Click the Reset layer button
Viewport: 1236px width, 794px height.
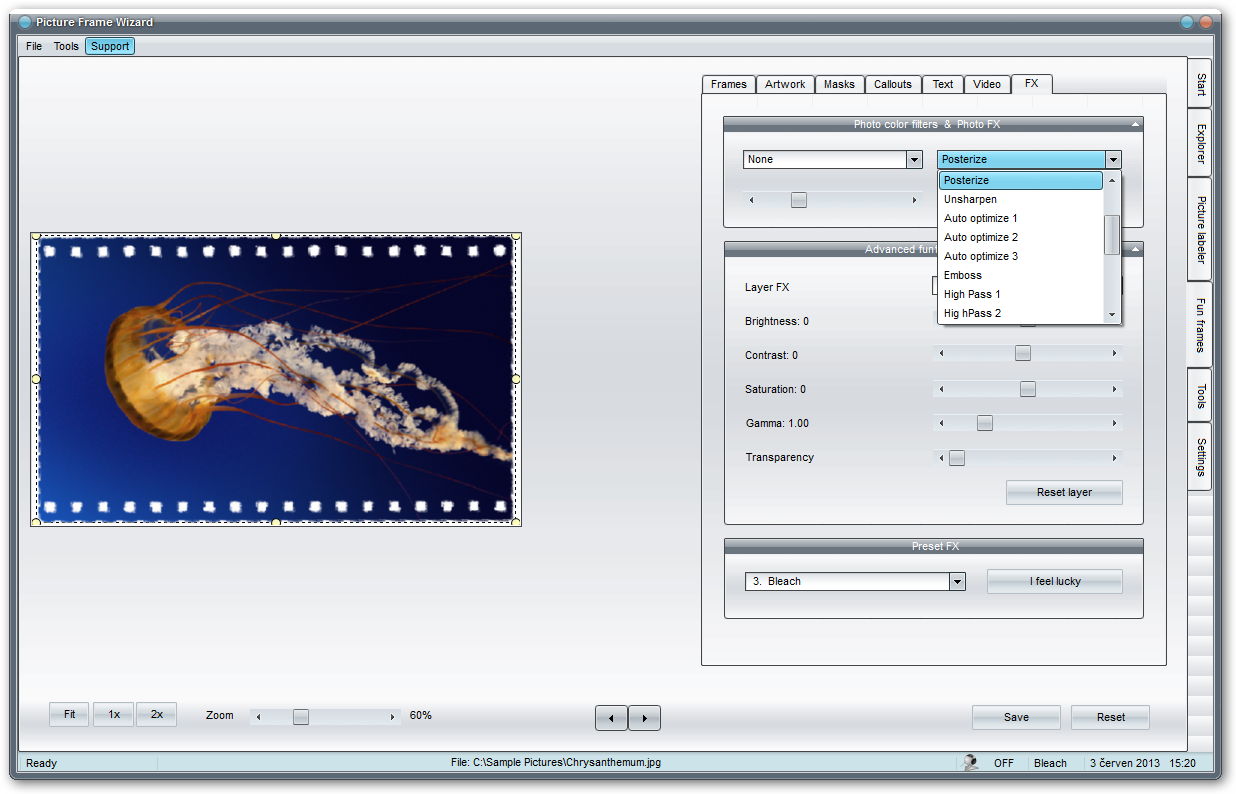1064,492
